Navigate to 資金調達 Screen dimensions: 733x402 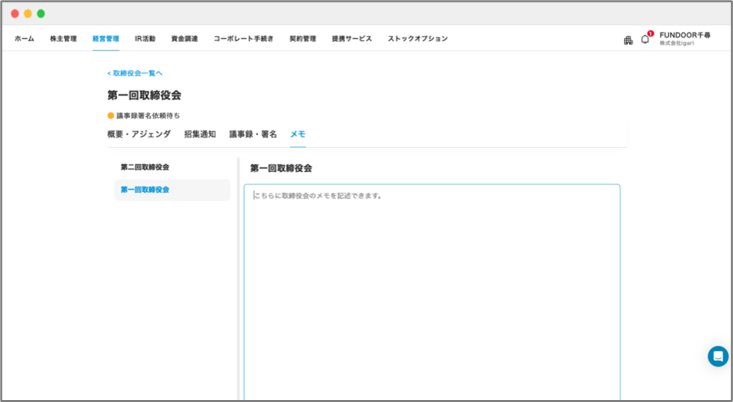pyautogui.click(x=184, y=39)
